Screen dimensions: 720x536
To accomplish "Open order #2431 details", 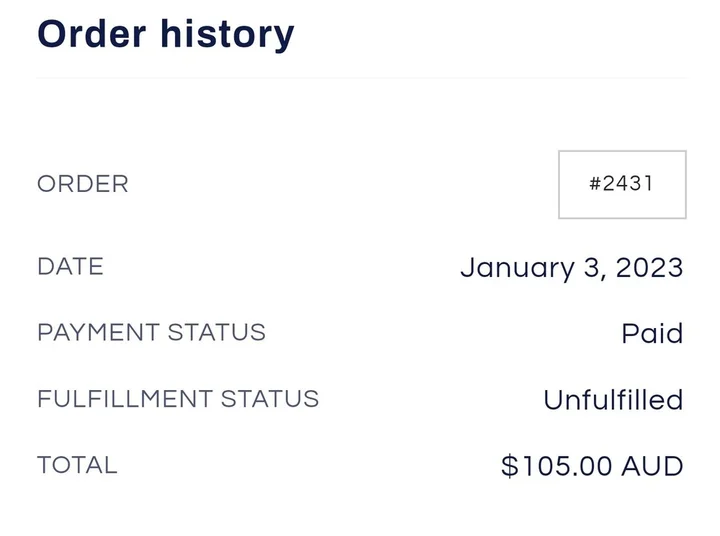I will [622, 184].
